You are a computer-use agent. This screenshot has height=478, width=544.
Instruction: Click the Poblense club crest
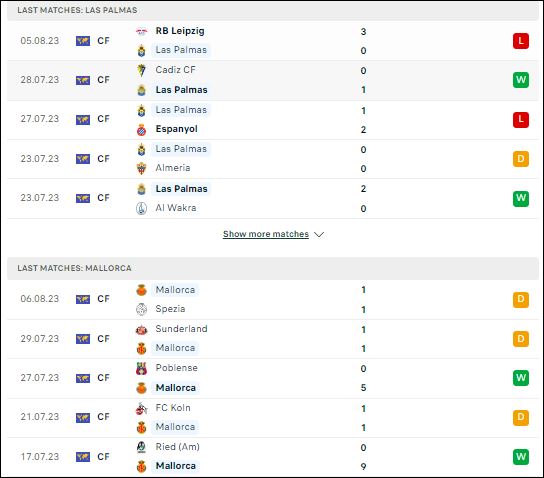tap(142, 368)
